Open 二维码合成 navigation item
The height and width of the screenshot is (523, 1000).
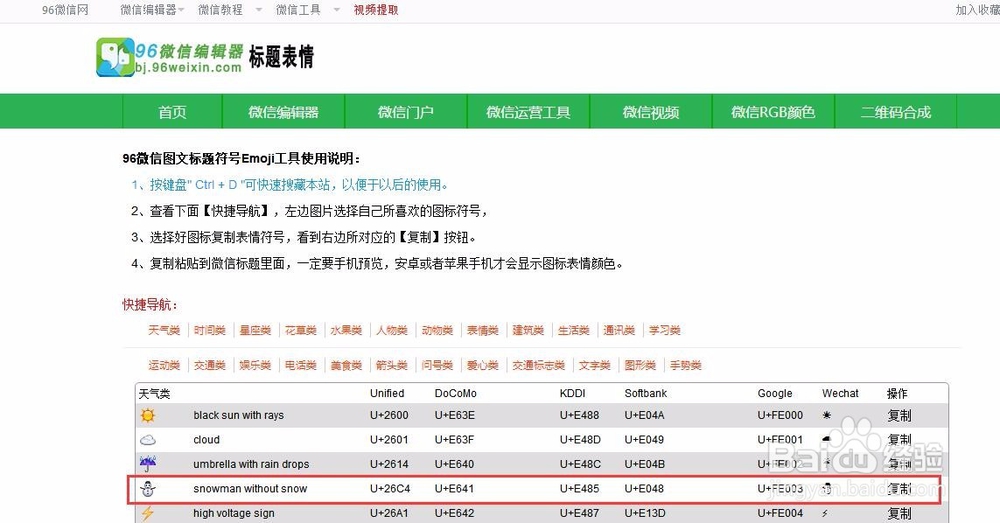pos(895,112)
